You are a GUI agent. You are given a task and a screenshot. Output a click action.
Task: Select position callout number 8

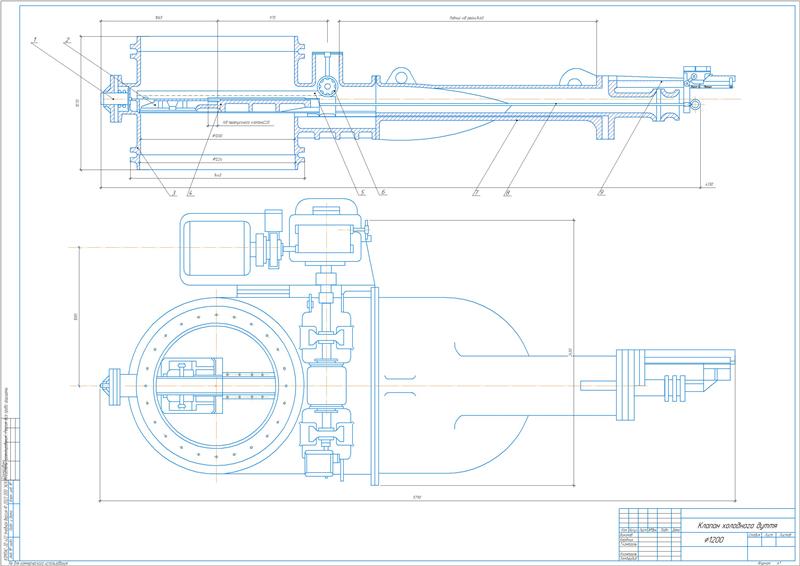coord(507,192)
